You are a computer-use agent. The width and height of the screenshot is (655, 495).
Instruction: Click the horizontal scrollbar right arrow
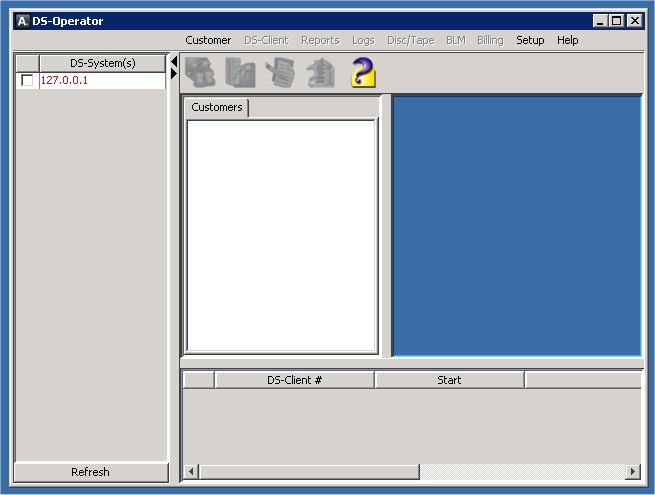pos(632,472)
